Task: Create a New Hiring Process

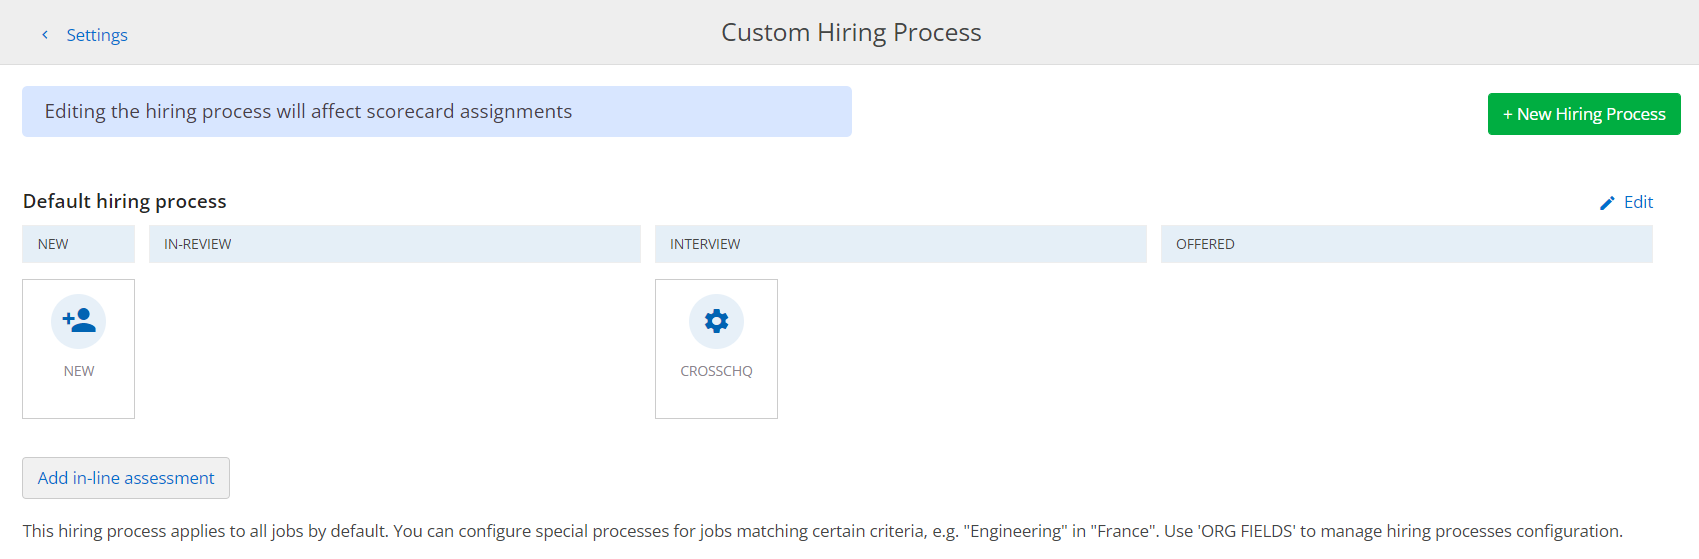Action: click(x=1584, y=114)
